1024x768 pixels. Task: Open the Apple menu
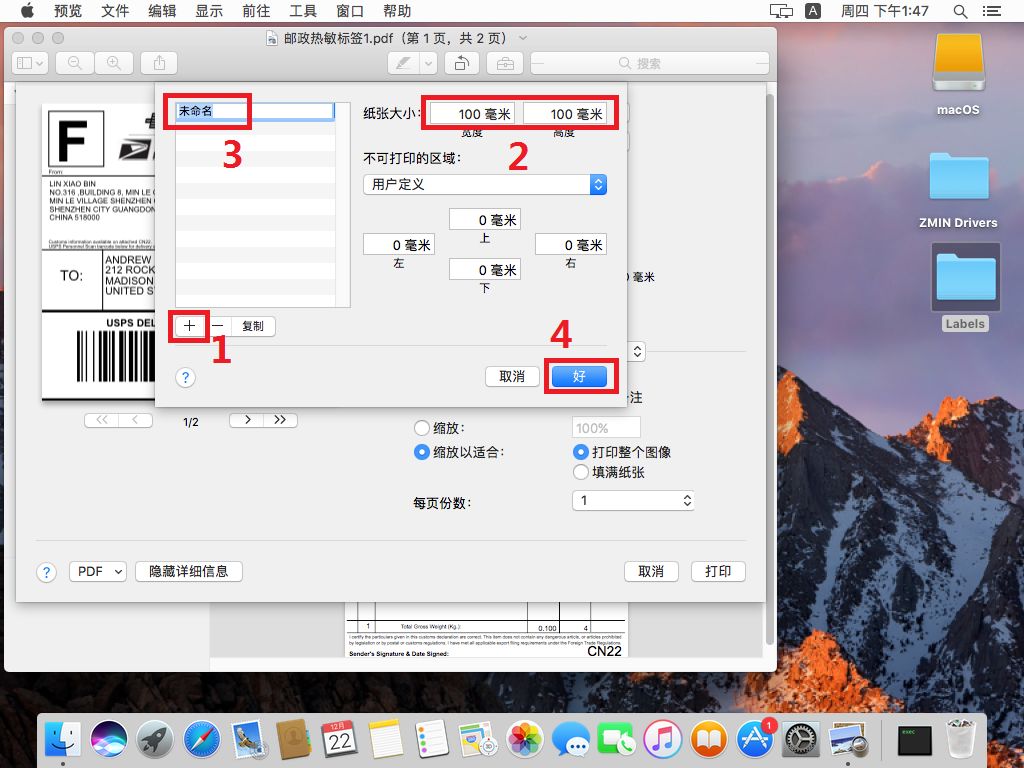tap(27, 10)
